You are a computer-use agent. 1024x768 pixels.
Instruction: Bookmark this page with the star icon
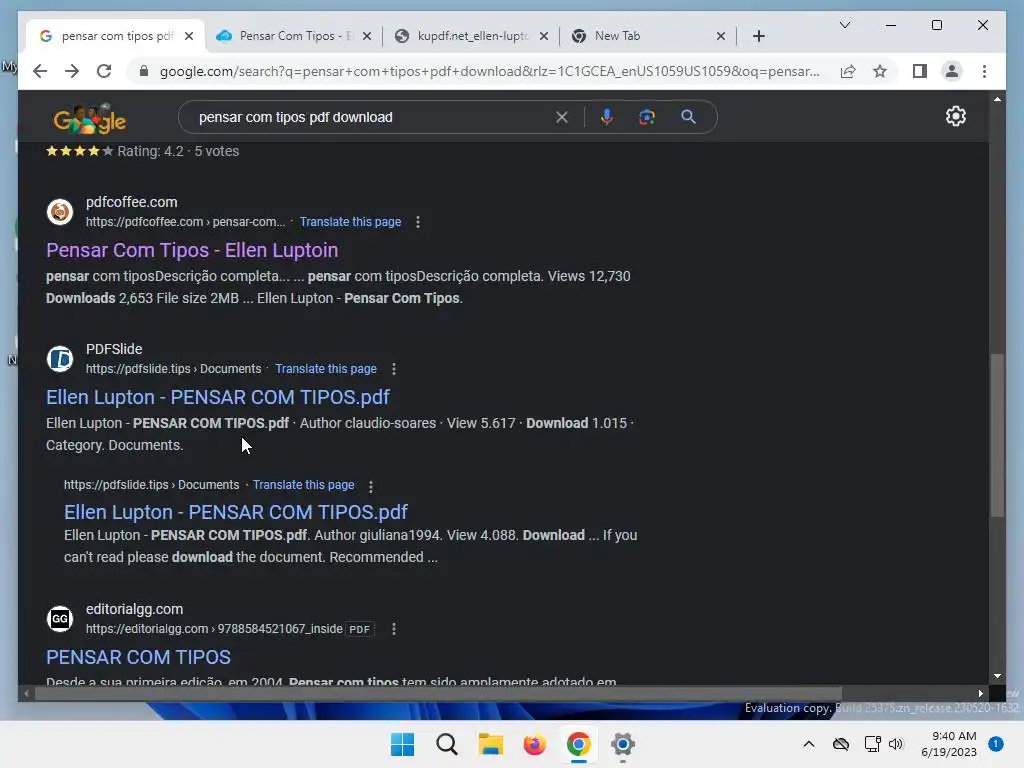[x=880, y=71]
